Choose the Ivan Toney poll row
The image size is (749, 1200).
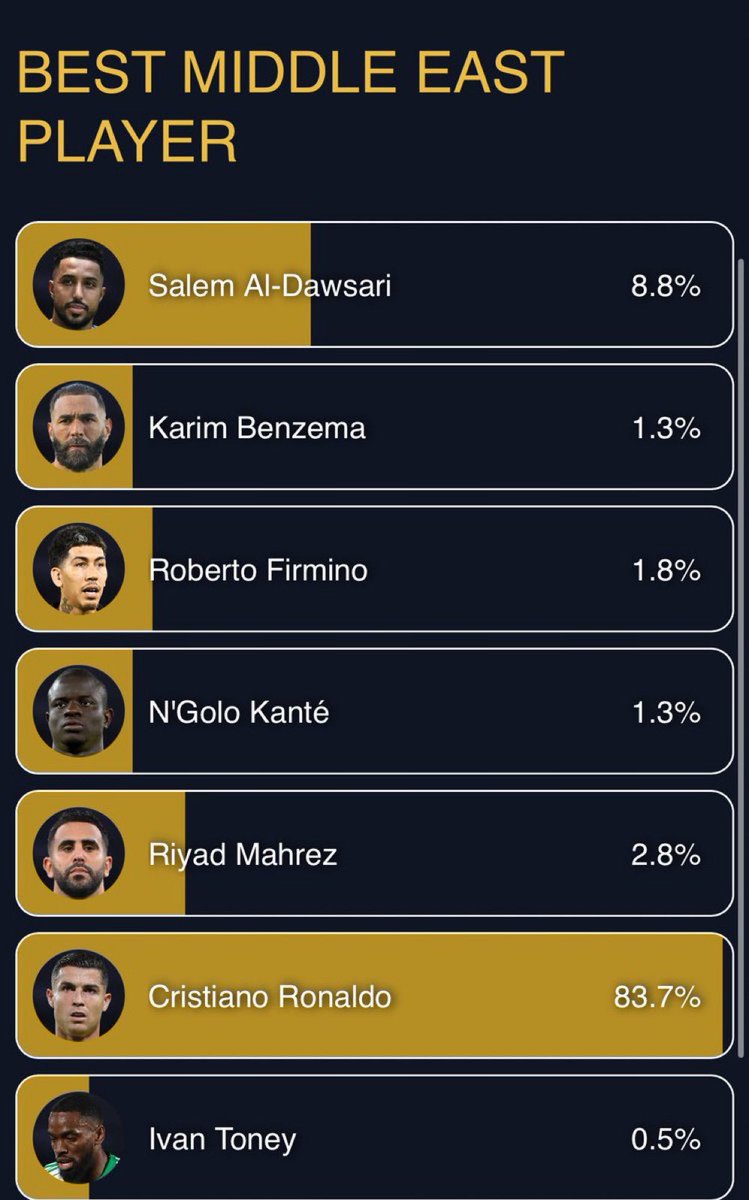[375, 1137]
